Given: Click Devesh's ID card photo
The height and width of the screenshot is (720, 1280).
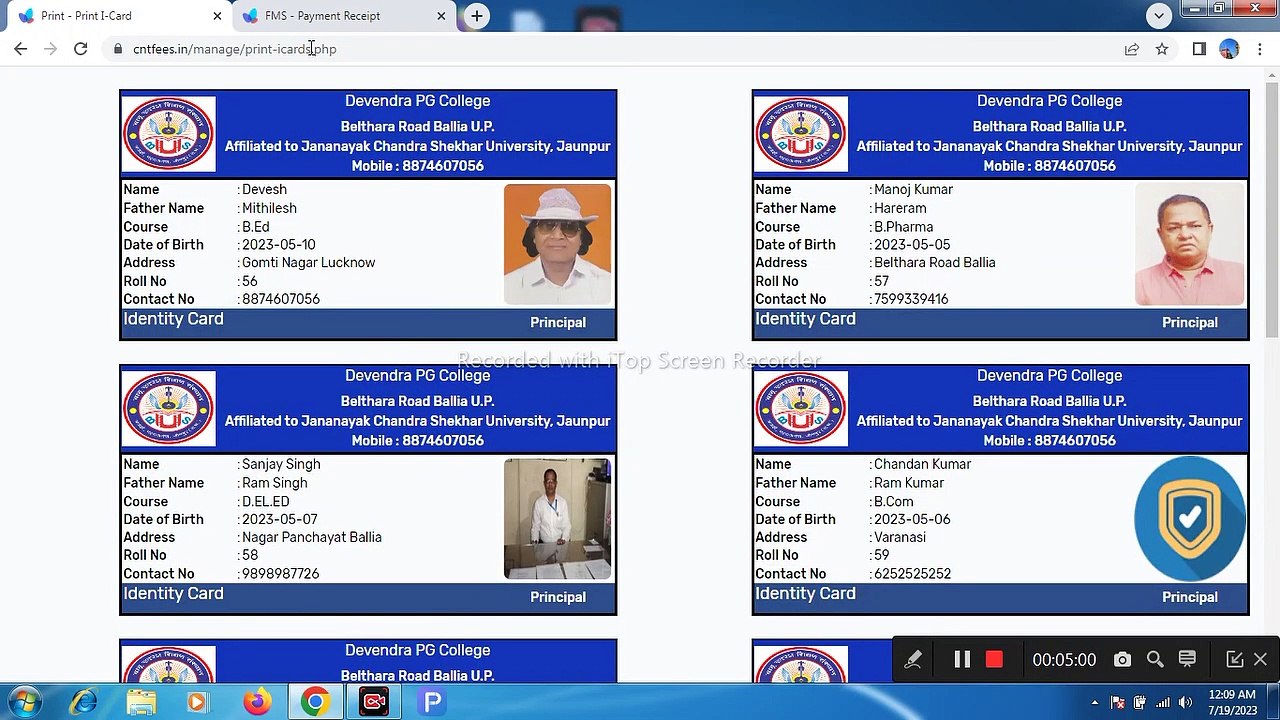Looking at the screenshot, I should click(x=557, y=244).
